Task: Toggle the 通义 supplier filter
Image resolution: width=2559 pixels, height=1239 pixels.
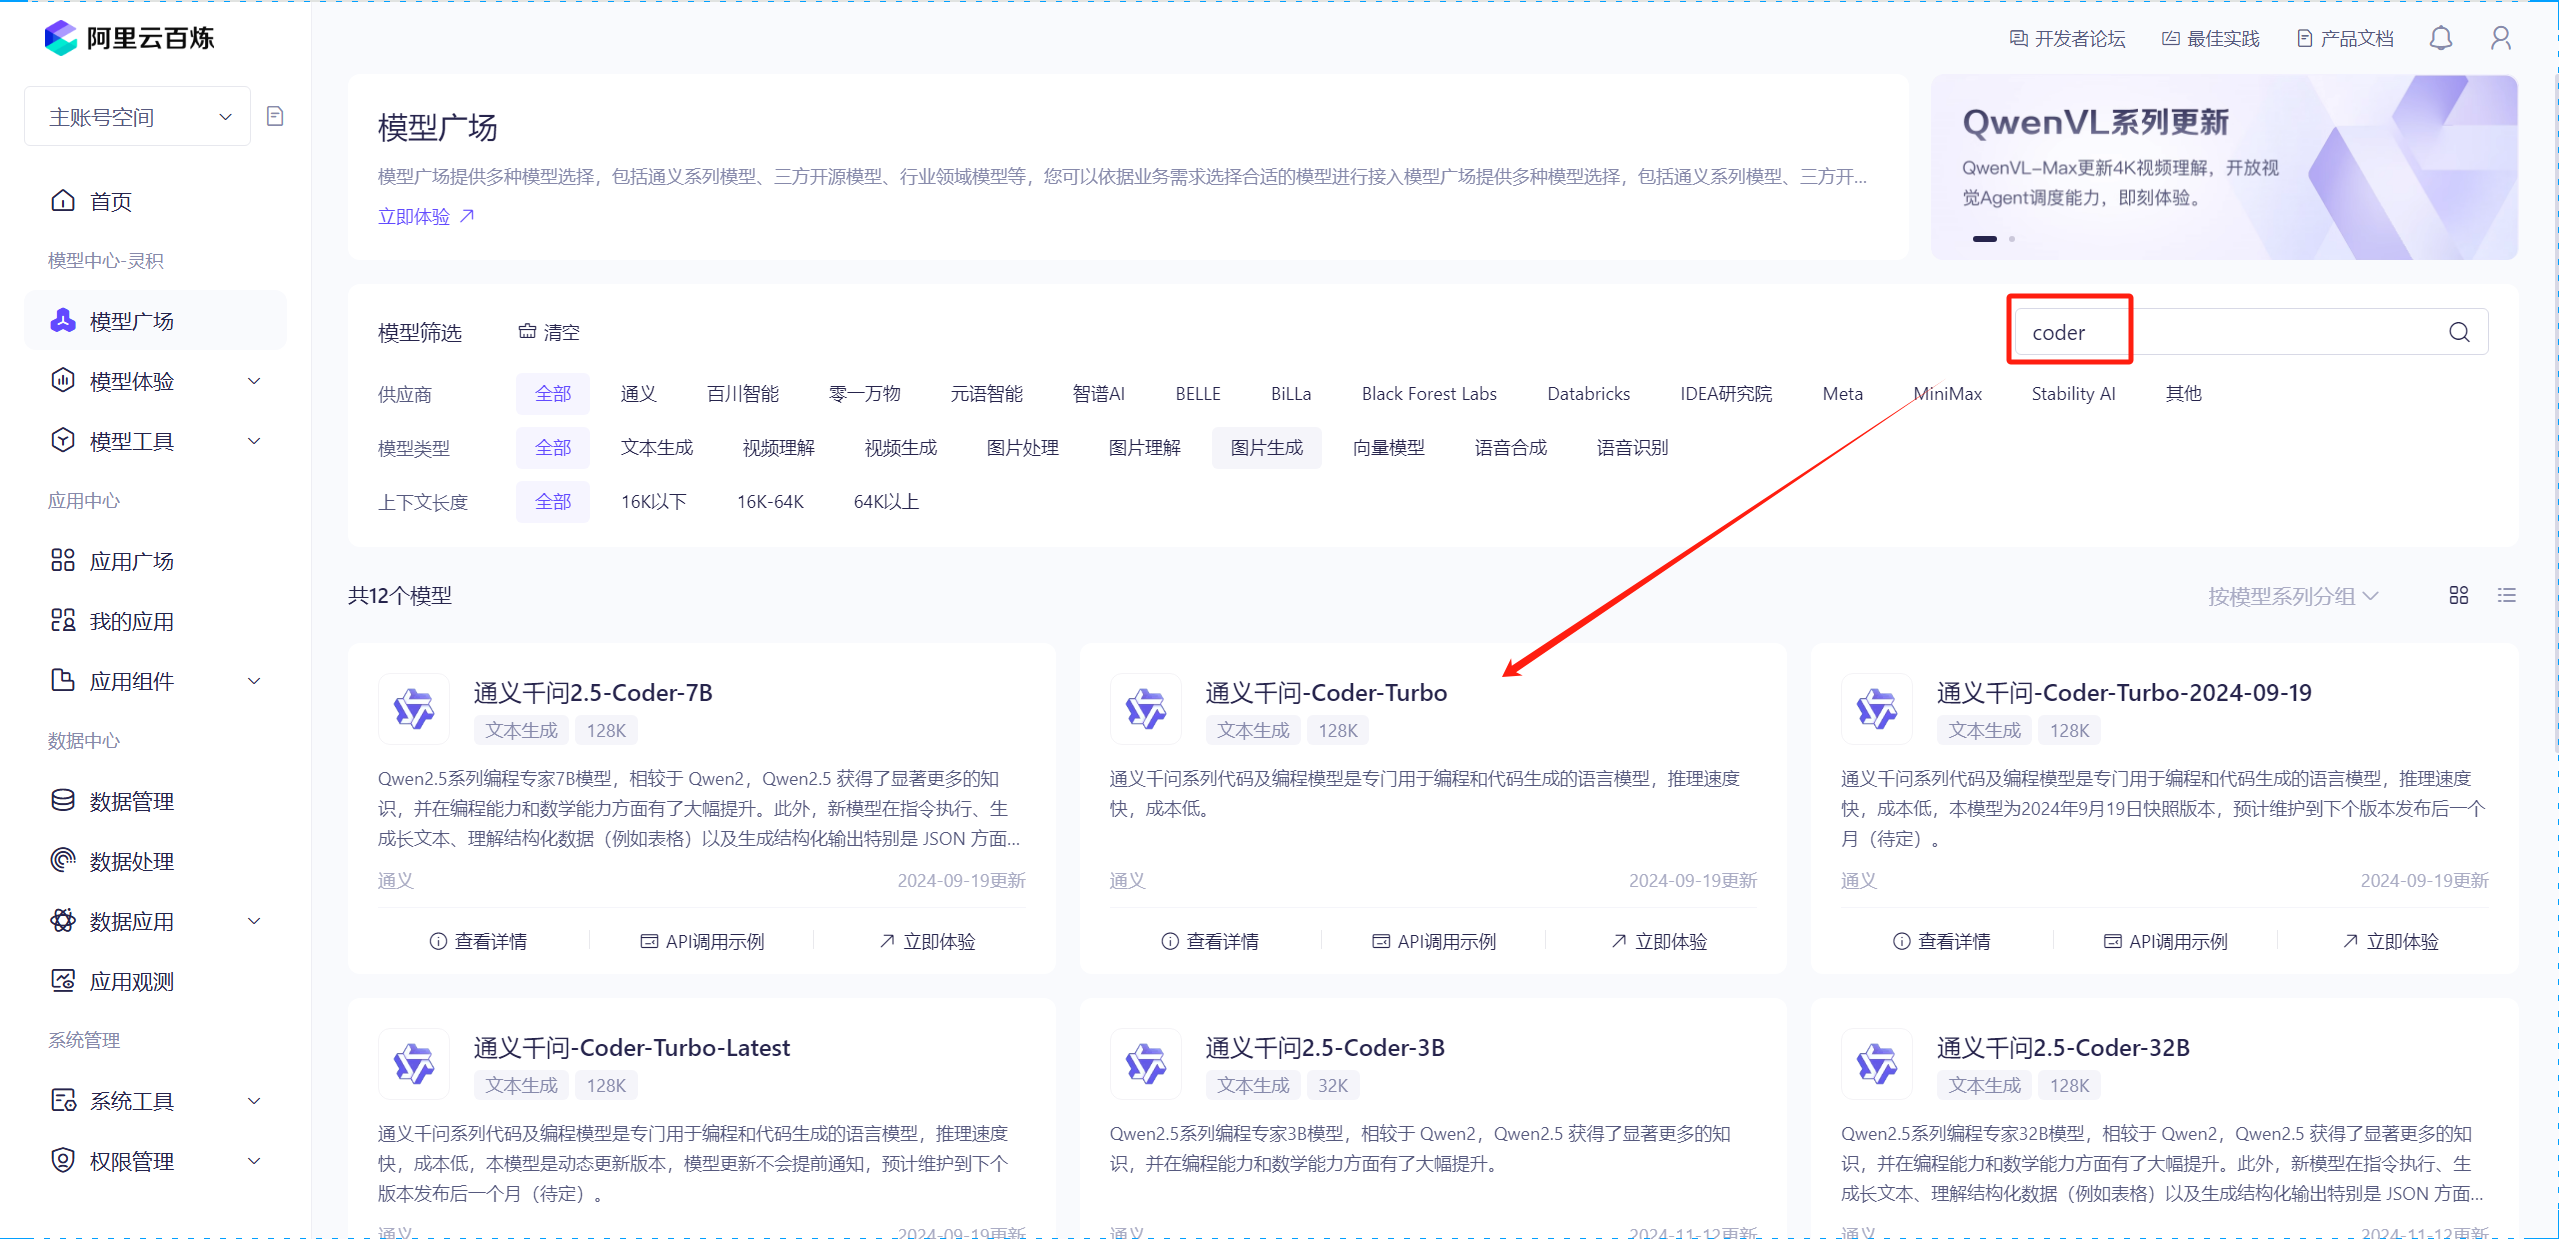Action: [x=639, y=393]
